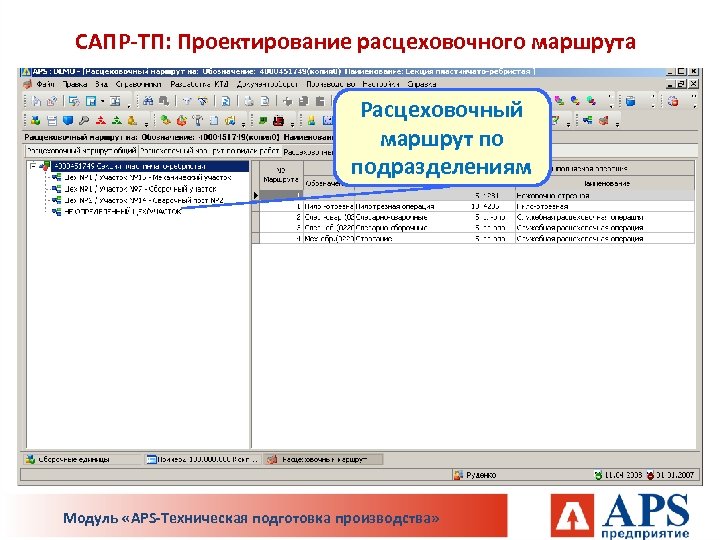Viewport: 720px width, 540px height.
Task: Click the red factory icon in second toolbar
Action: pyautogui.click(x=603, y=120)
